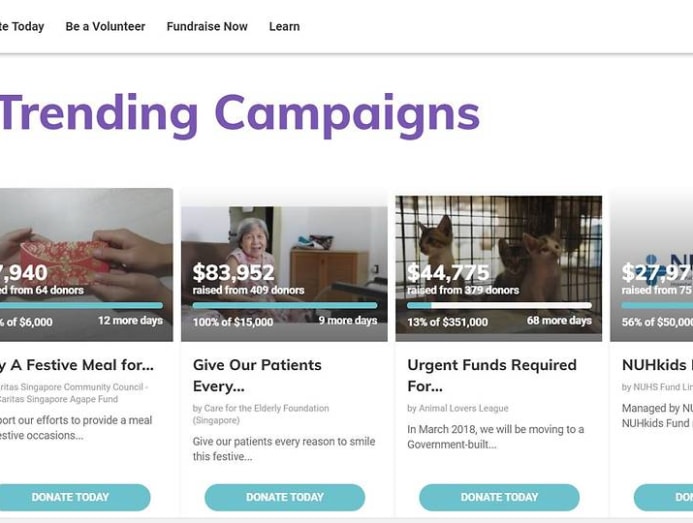This screenshot has height=523, width=693.
Task: Open the Festive Meal campaign title
Action: (77, 365)
